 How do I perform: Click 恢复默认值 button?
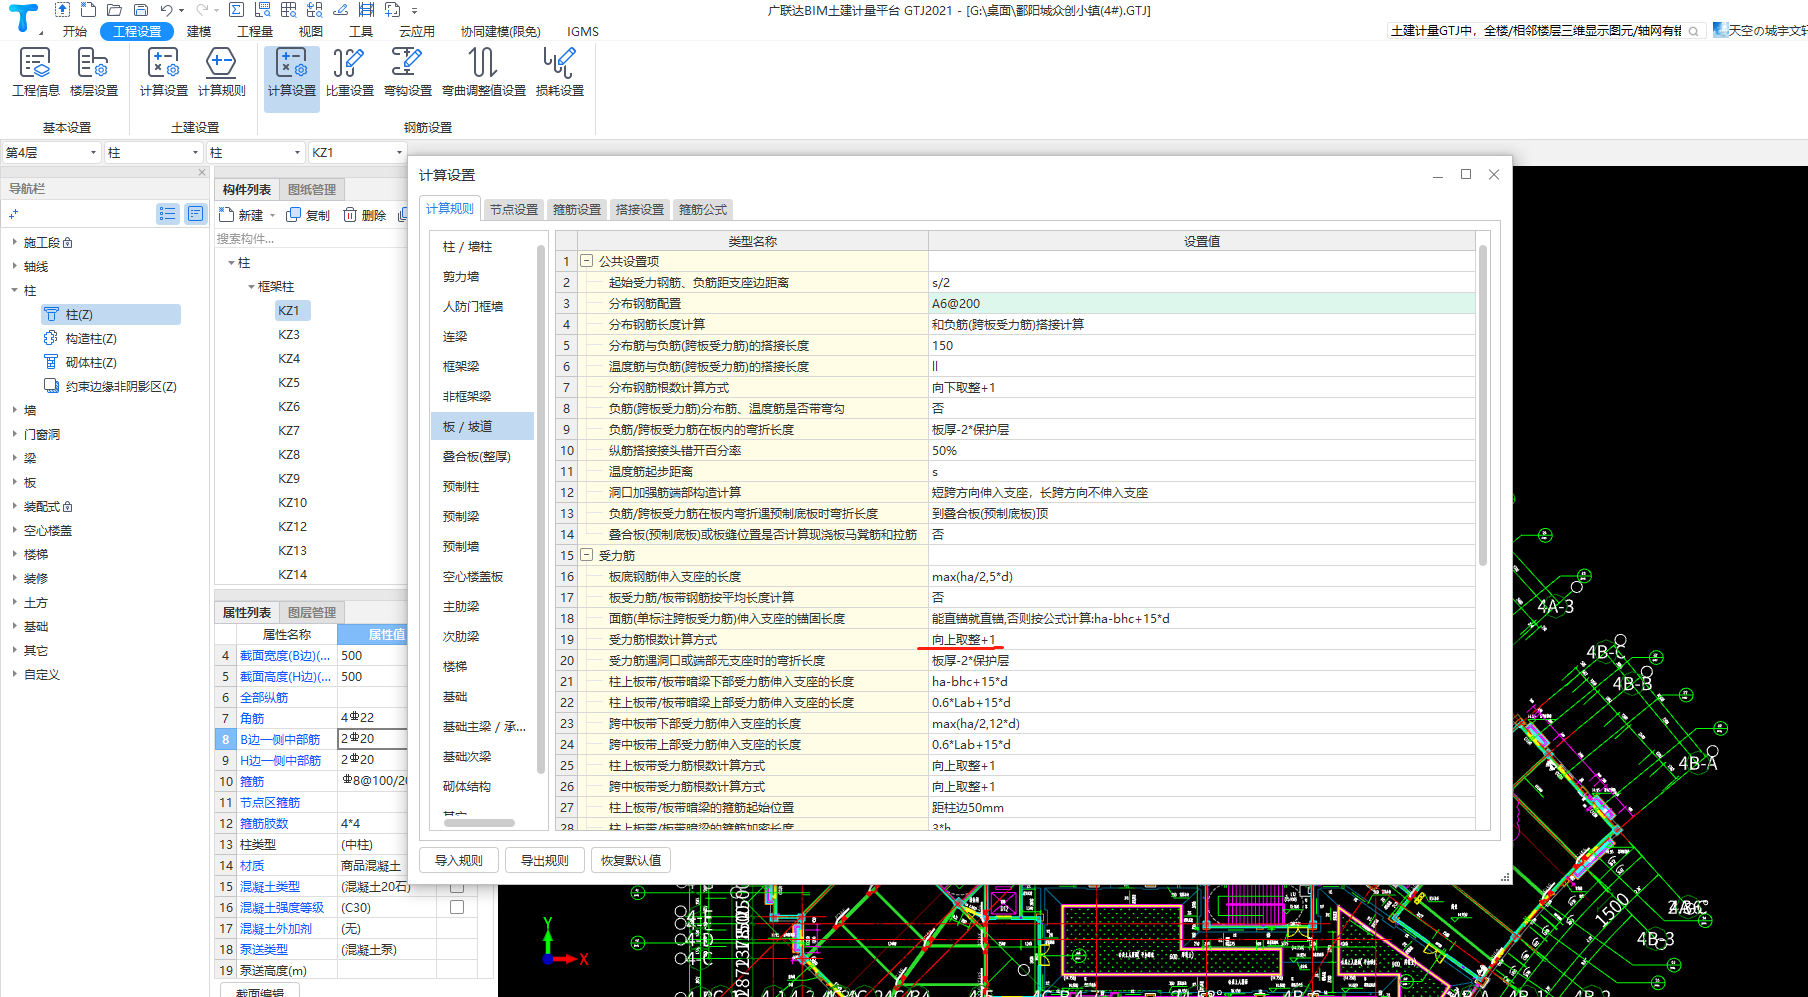point(631,860)
